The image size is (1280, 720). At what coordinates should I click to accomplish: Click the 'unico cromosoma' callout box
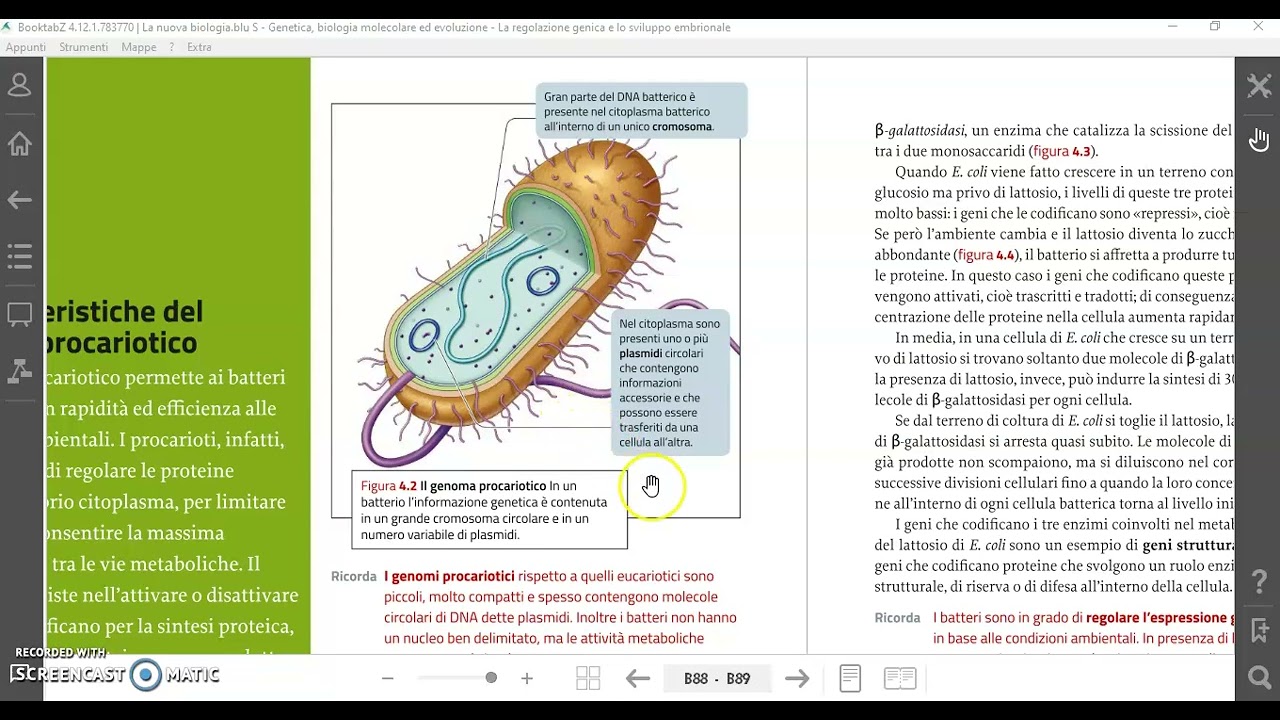point(641,111)
